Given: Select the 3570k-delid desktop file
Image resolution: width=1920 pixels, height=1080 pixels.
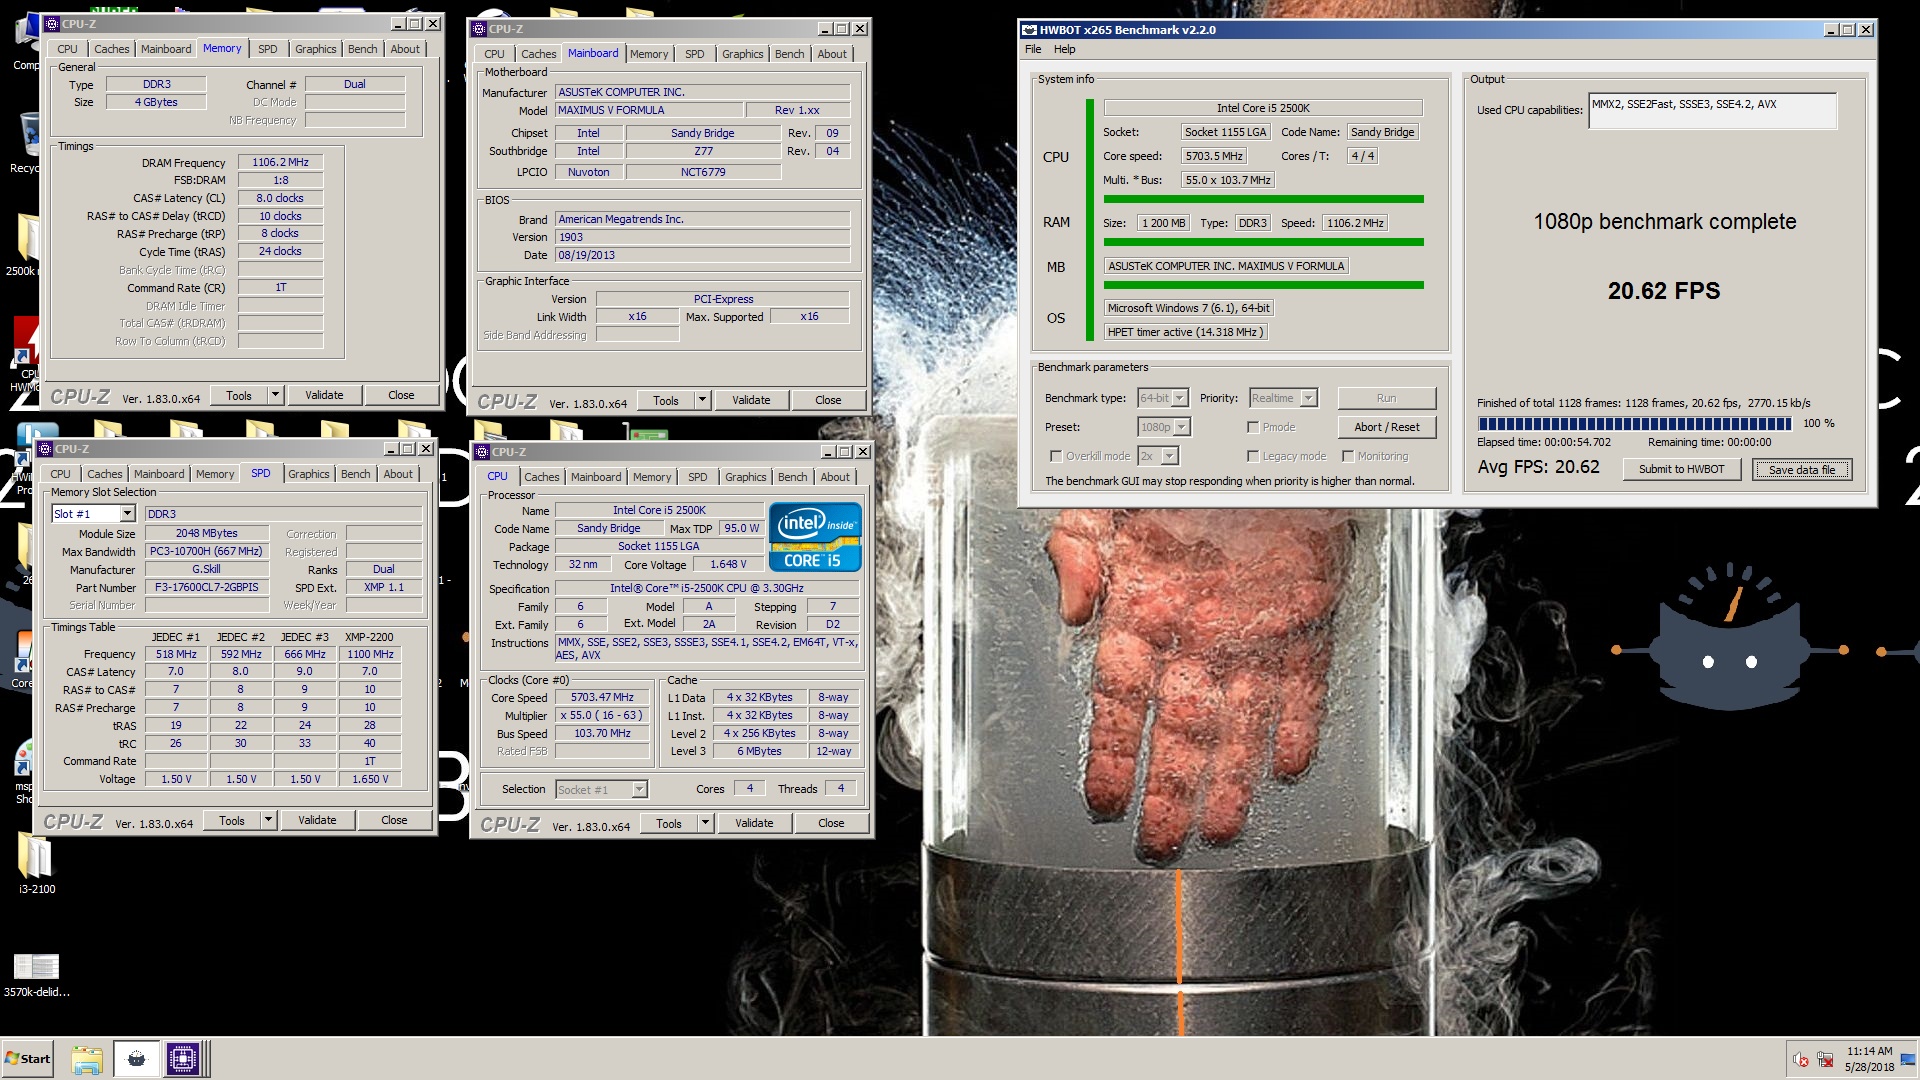Looking at the screenshot, I should [36, 975].
